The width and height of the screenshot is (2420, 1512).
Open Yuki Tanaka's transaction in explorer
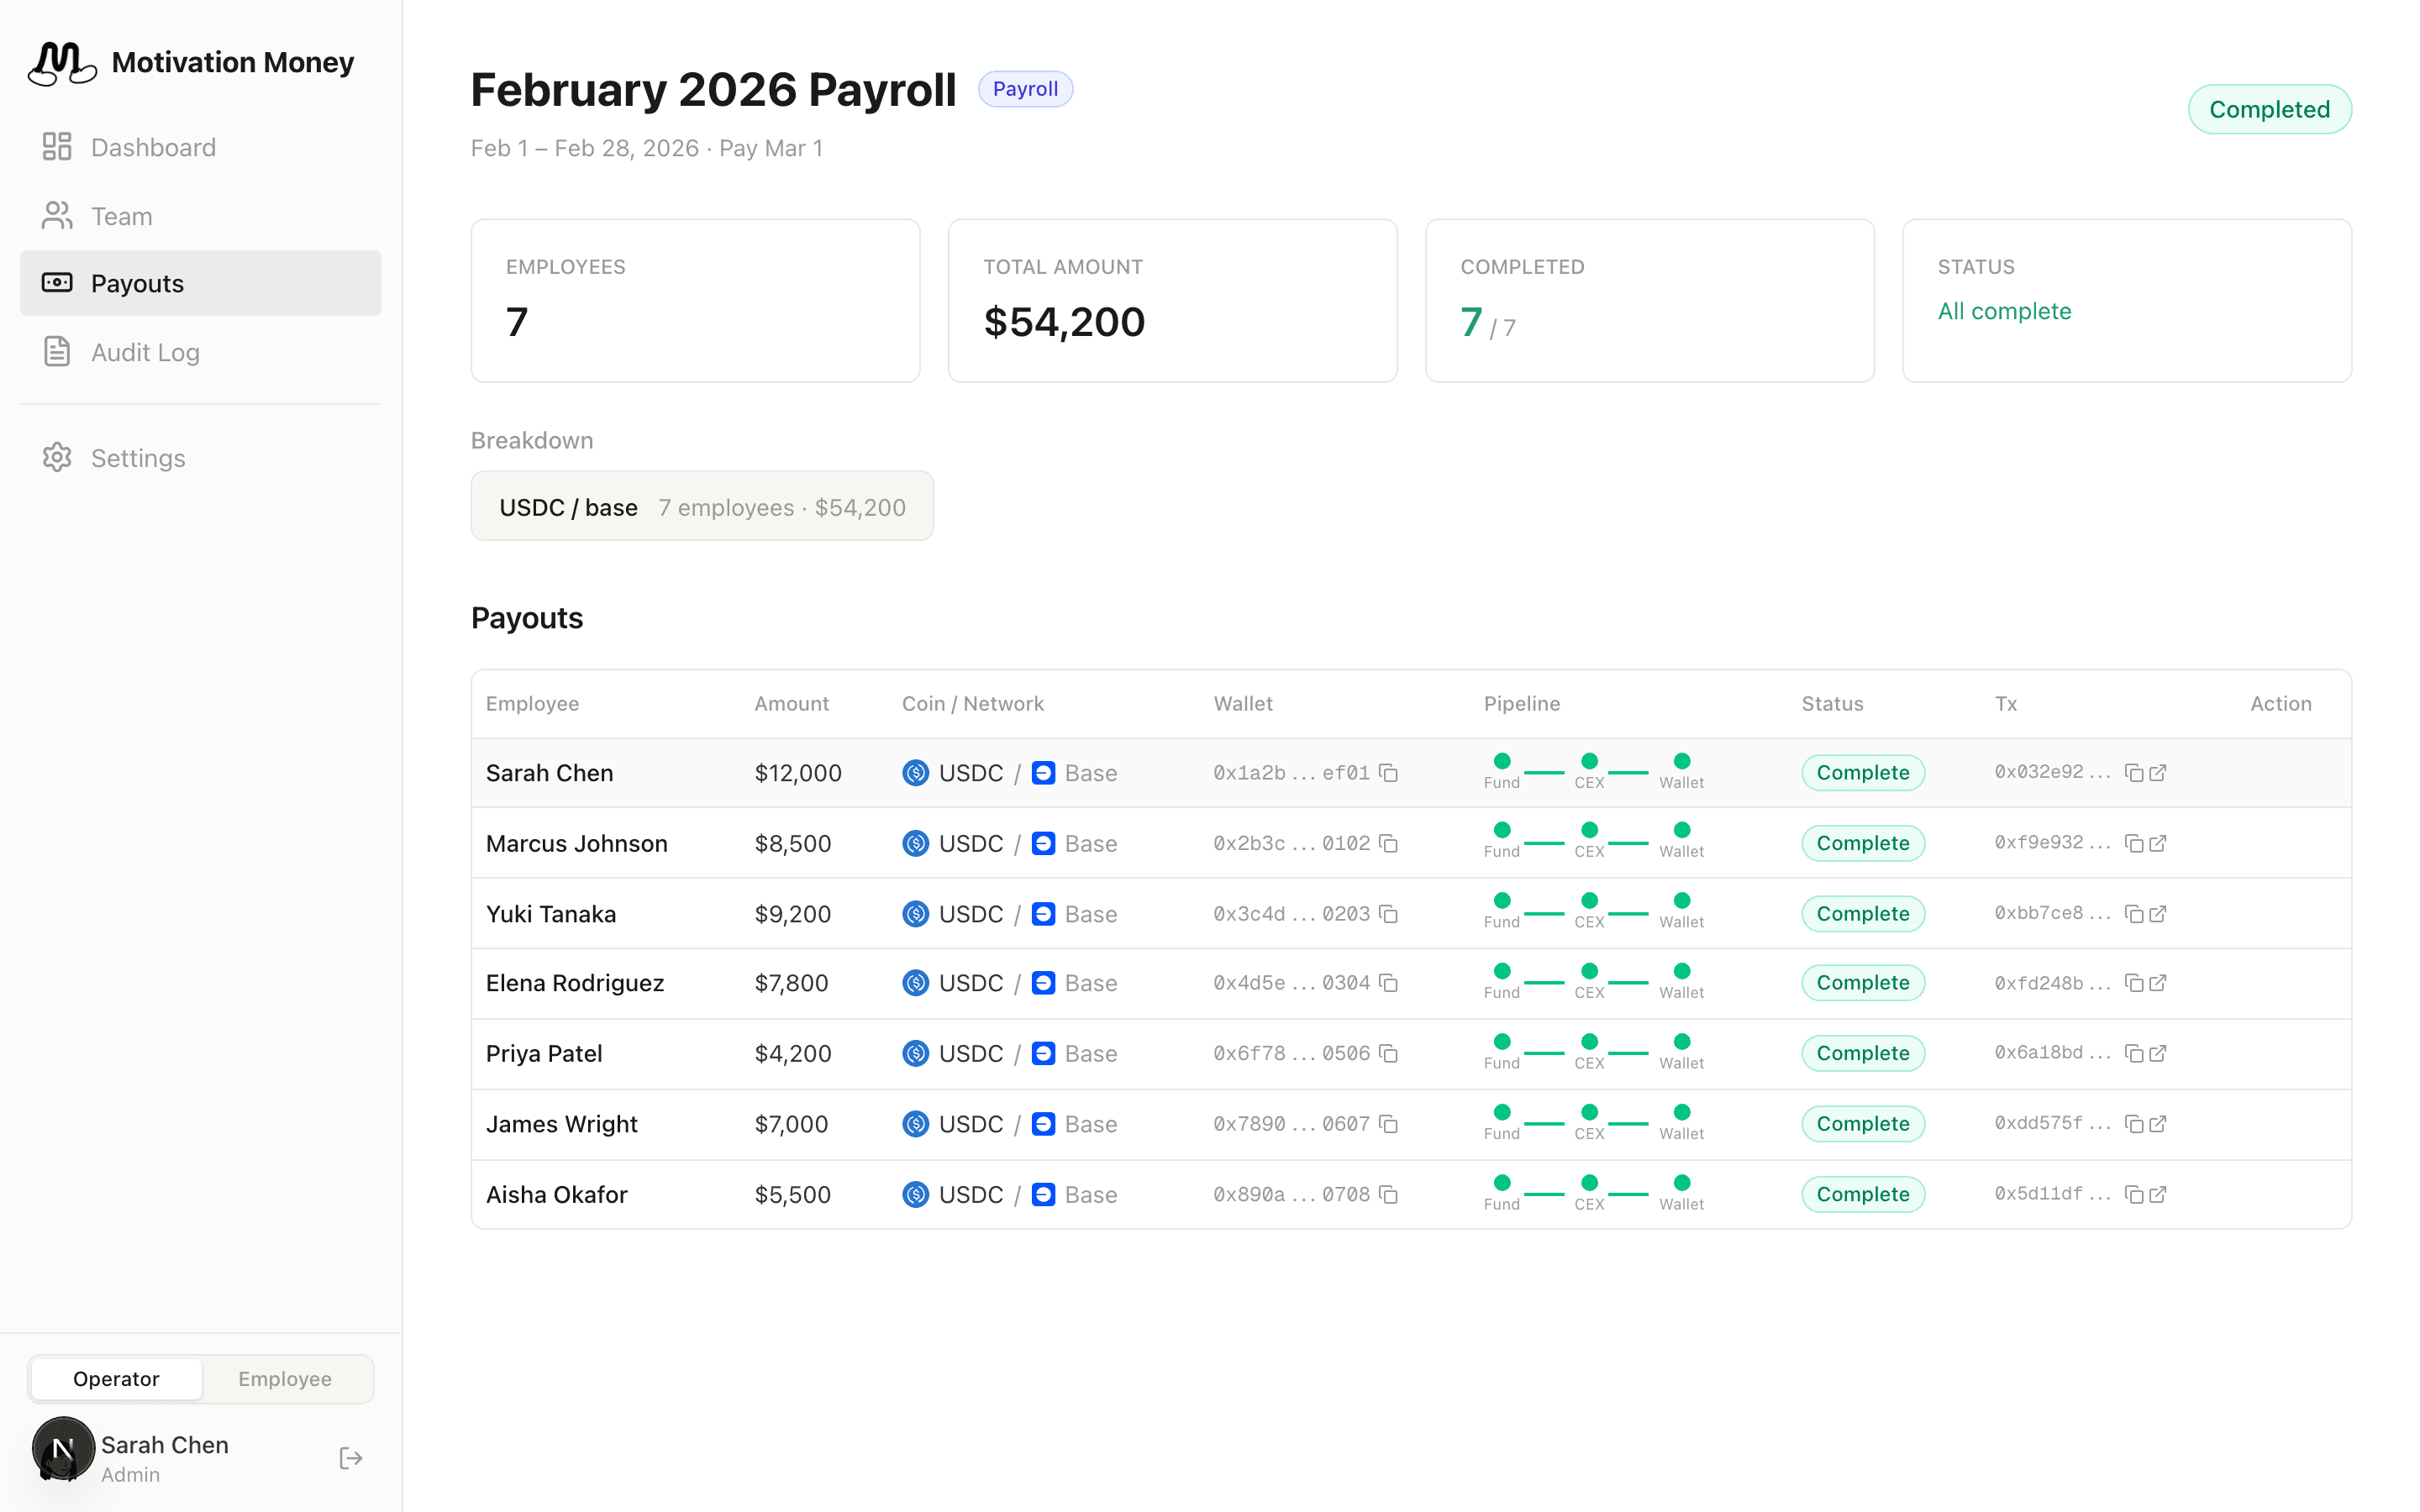(x=2158, y=914)
